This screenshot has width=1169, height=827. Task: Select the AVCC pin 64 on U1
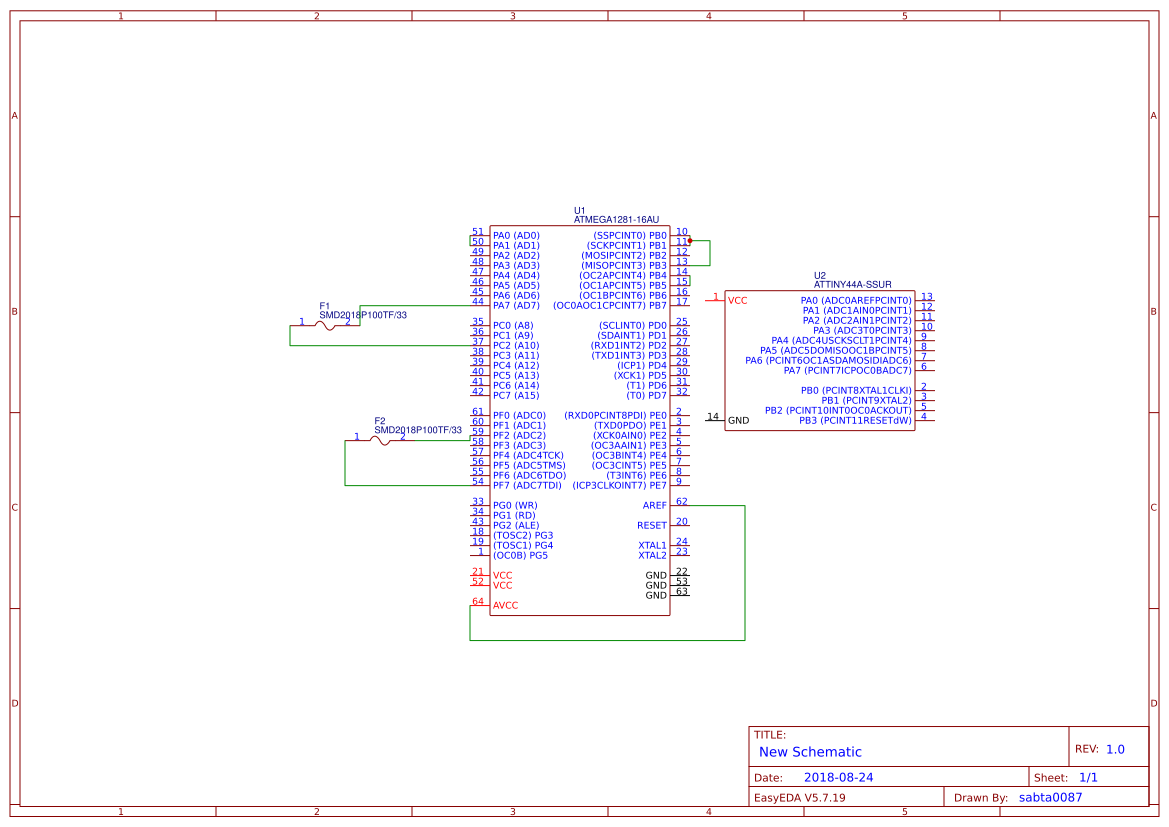pos(503,604)
